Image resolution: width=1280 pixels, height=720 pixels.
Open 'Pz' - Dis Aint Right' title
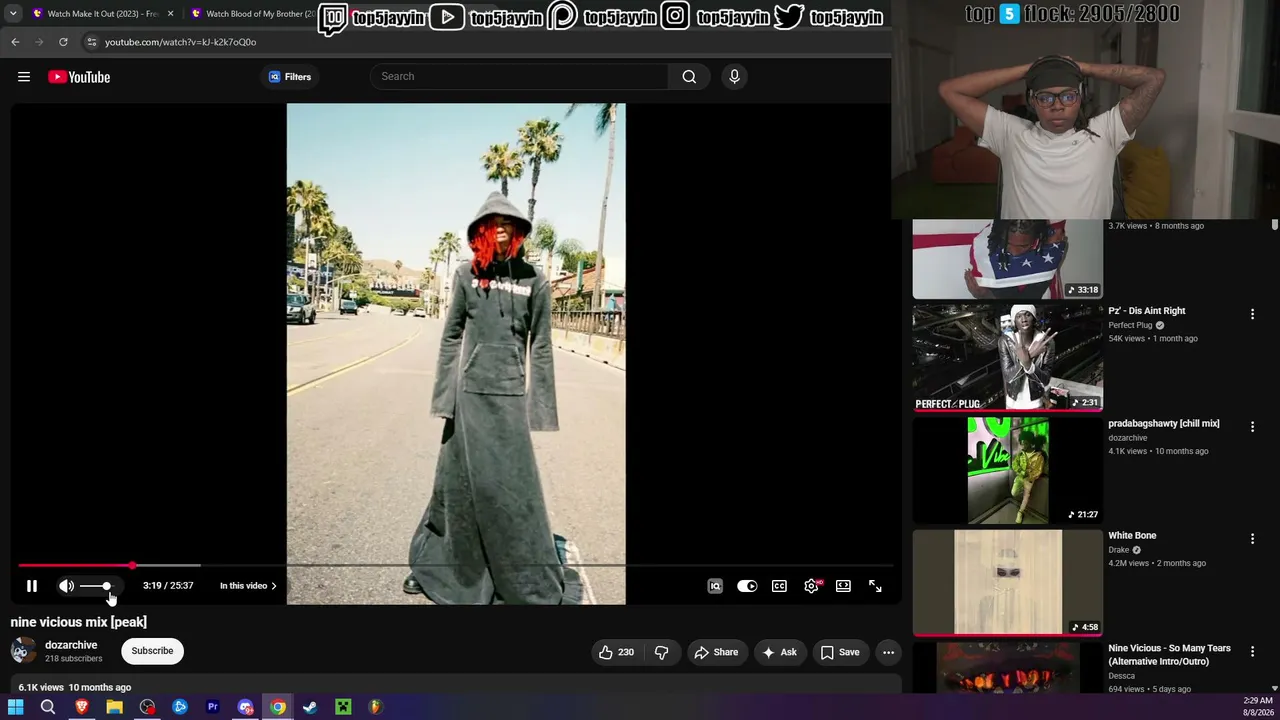1147,311
